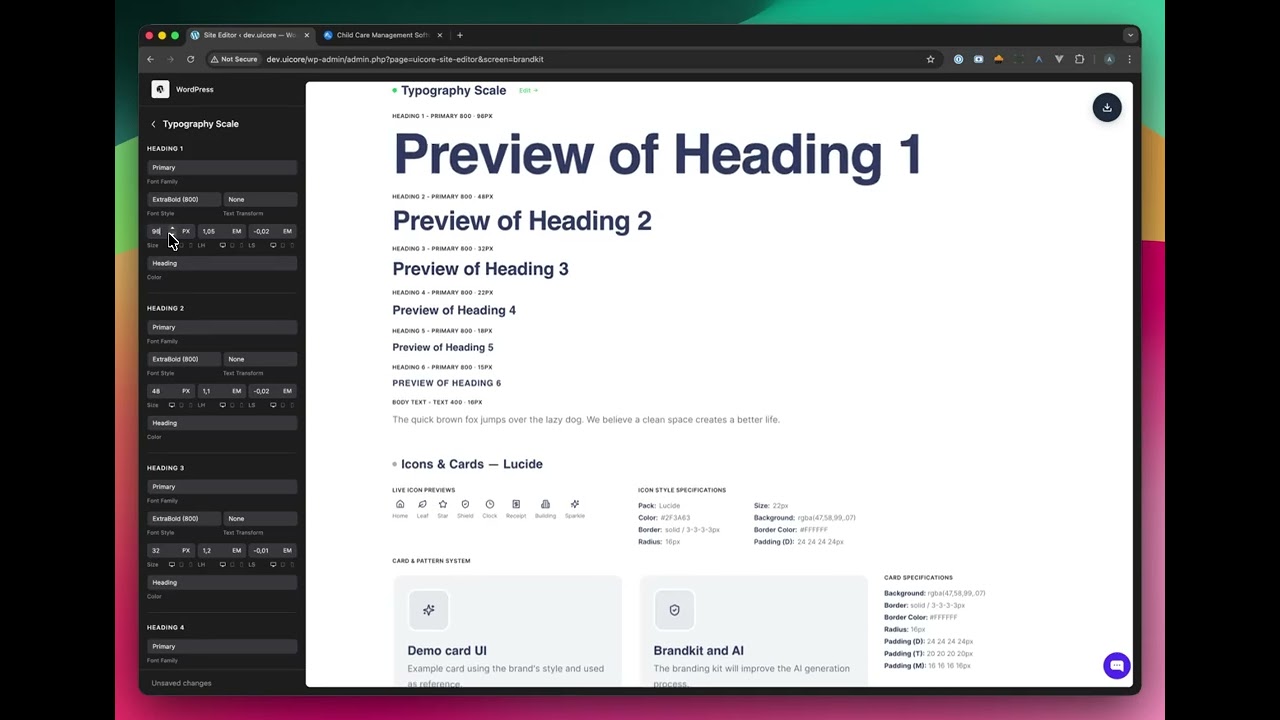Click the address bar URL
The height and width of the screenshot is (720, 1280).
coord(405,59)
